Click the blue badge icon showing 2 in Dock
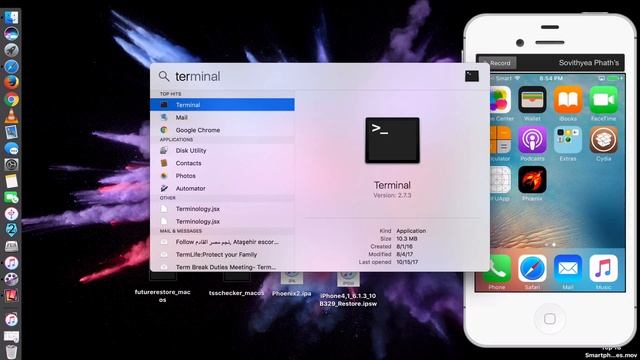 (x=11, y=230)
